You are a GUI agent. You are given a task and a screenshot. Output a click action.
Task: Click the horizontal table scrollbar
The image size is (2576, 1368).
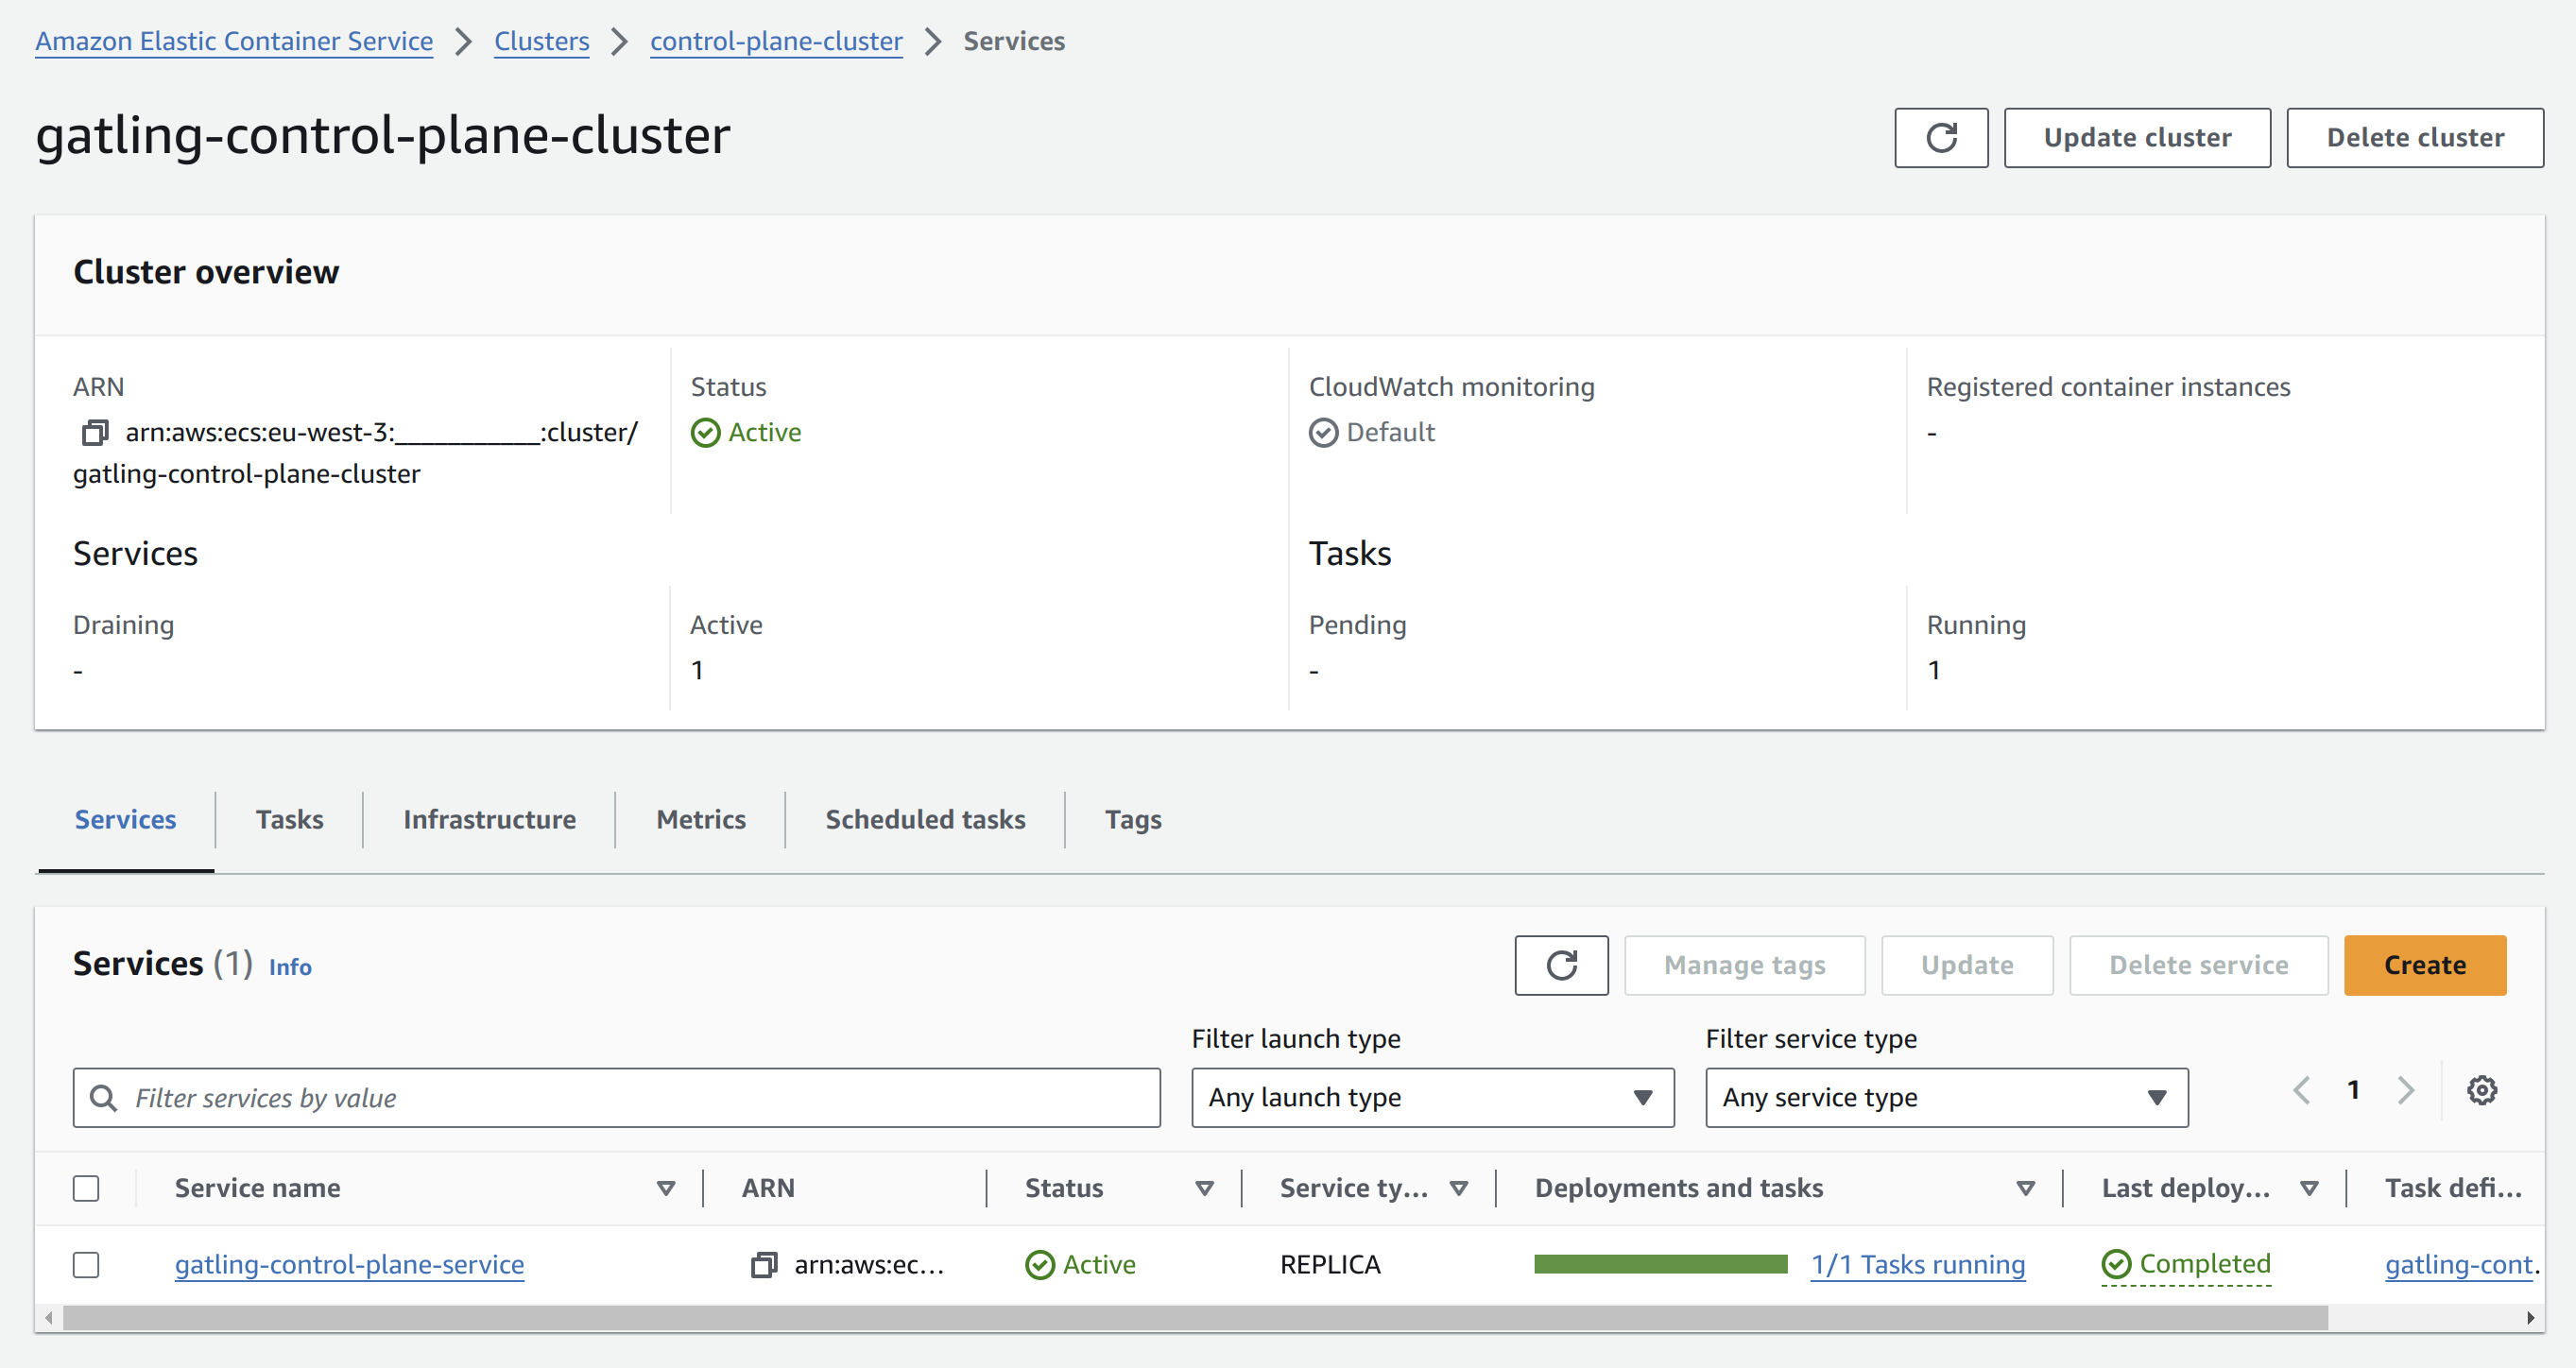click(x=1195, y=1317)
